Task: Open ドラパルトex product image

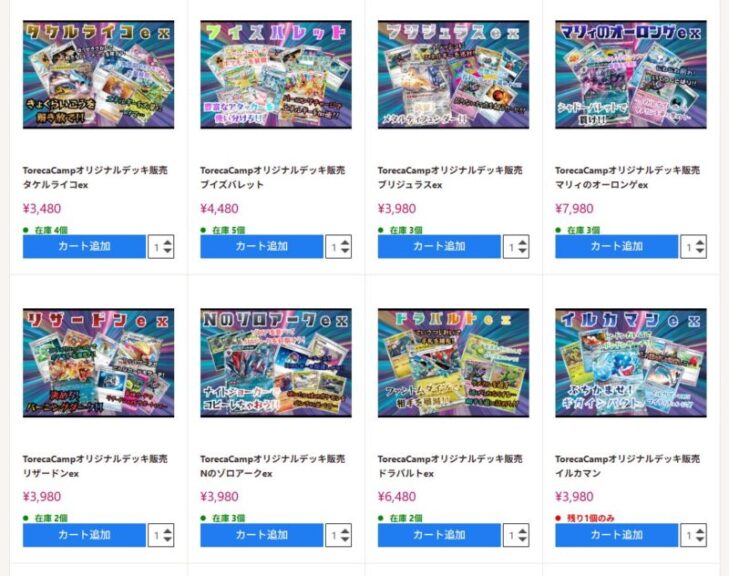Action: point(453,363)
